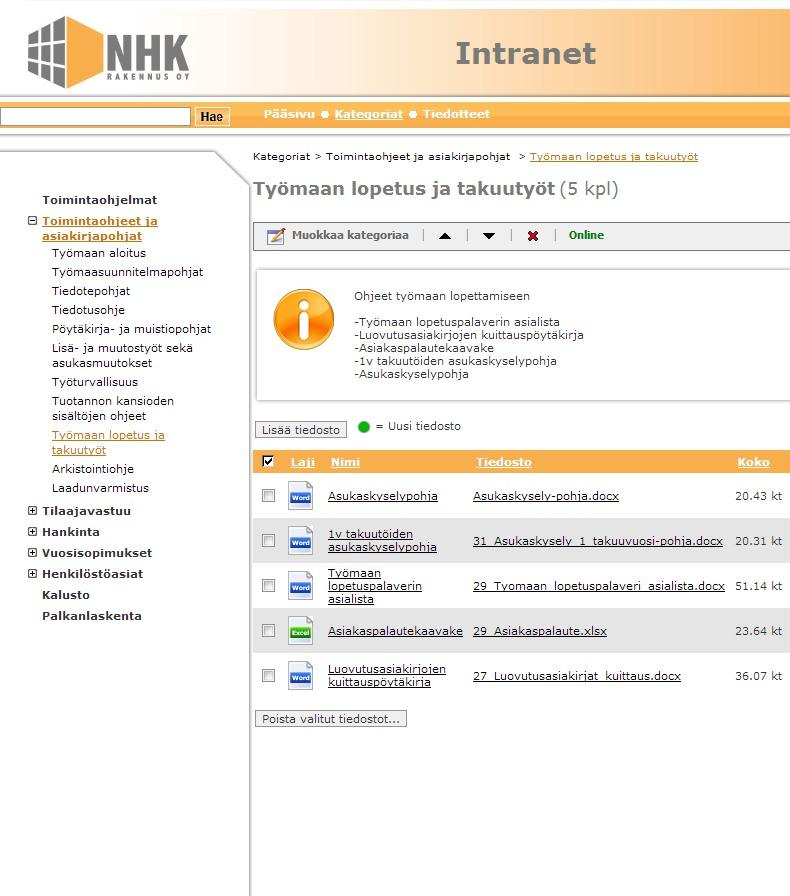
Task: Sort the table by Tiedosto column
Action: 504,462
